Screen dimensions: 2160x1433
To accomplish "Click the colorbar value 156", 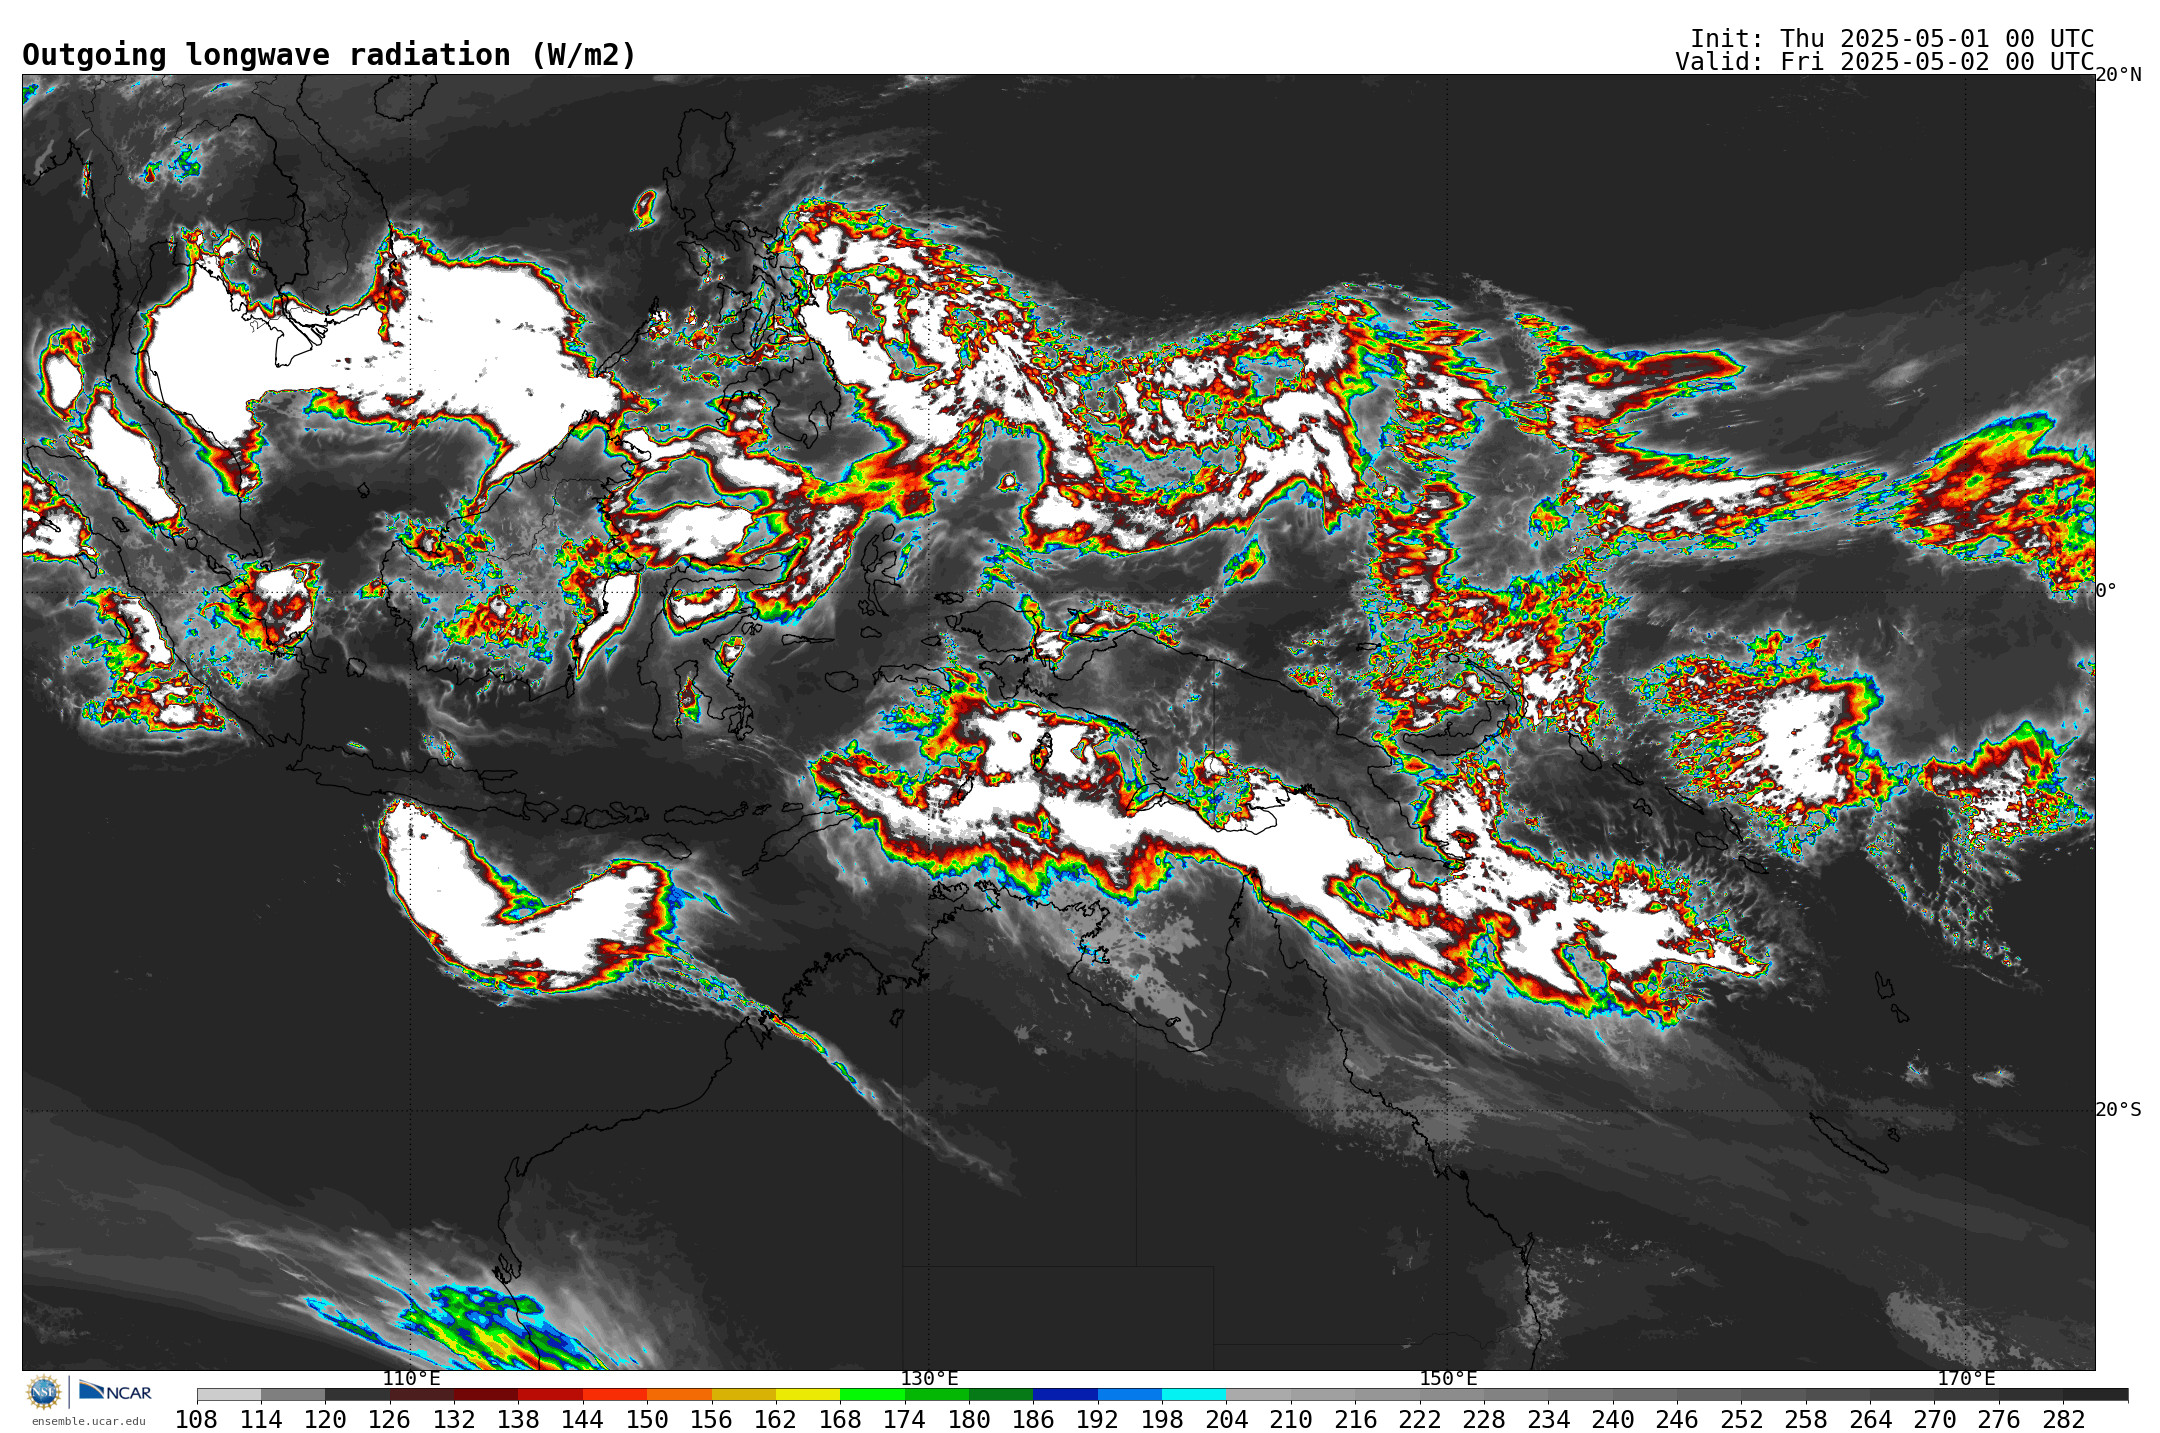I will pos(712,1420).
